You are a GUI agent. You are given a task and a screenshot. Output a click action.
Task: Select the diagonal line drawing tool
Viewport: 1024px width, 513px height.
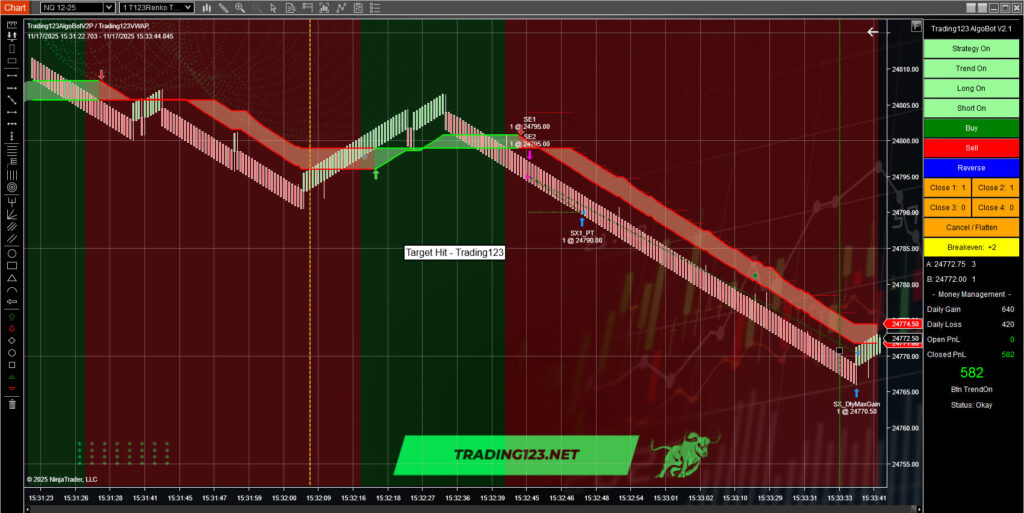click(x=12, y=99)
